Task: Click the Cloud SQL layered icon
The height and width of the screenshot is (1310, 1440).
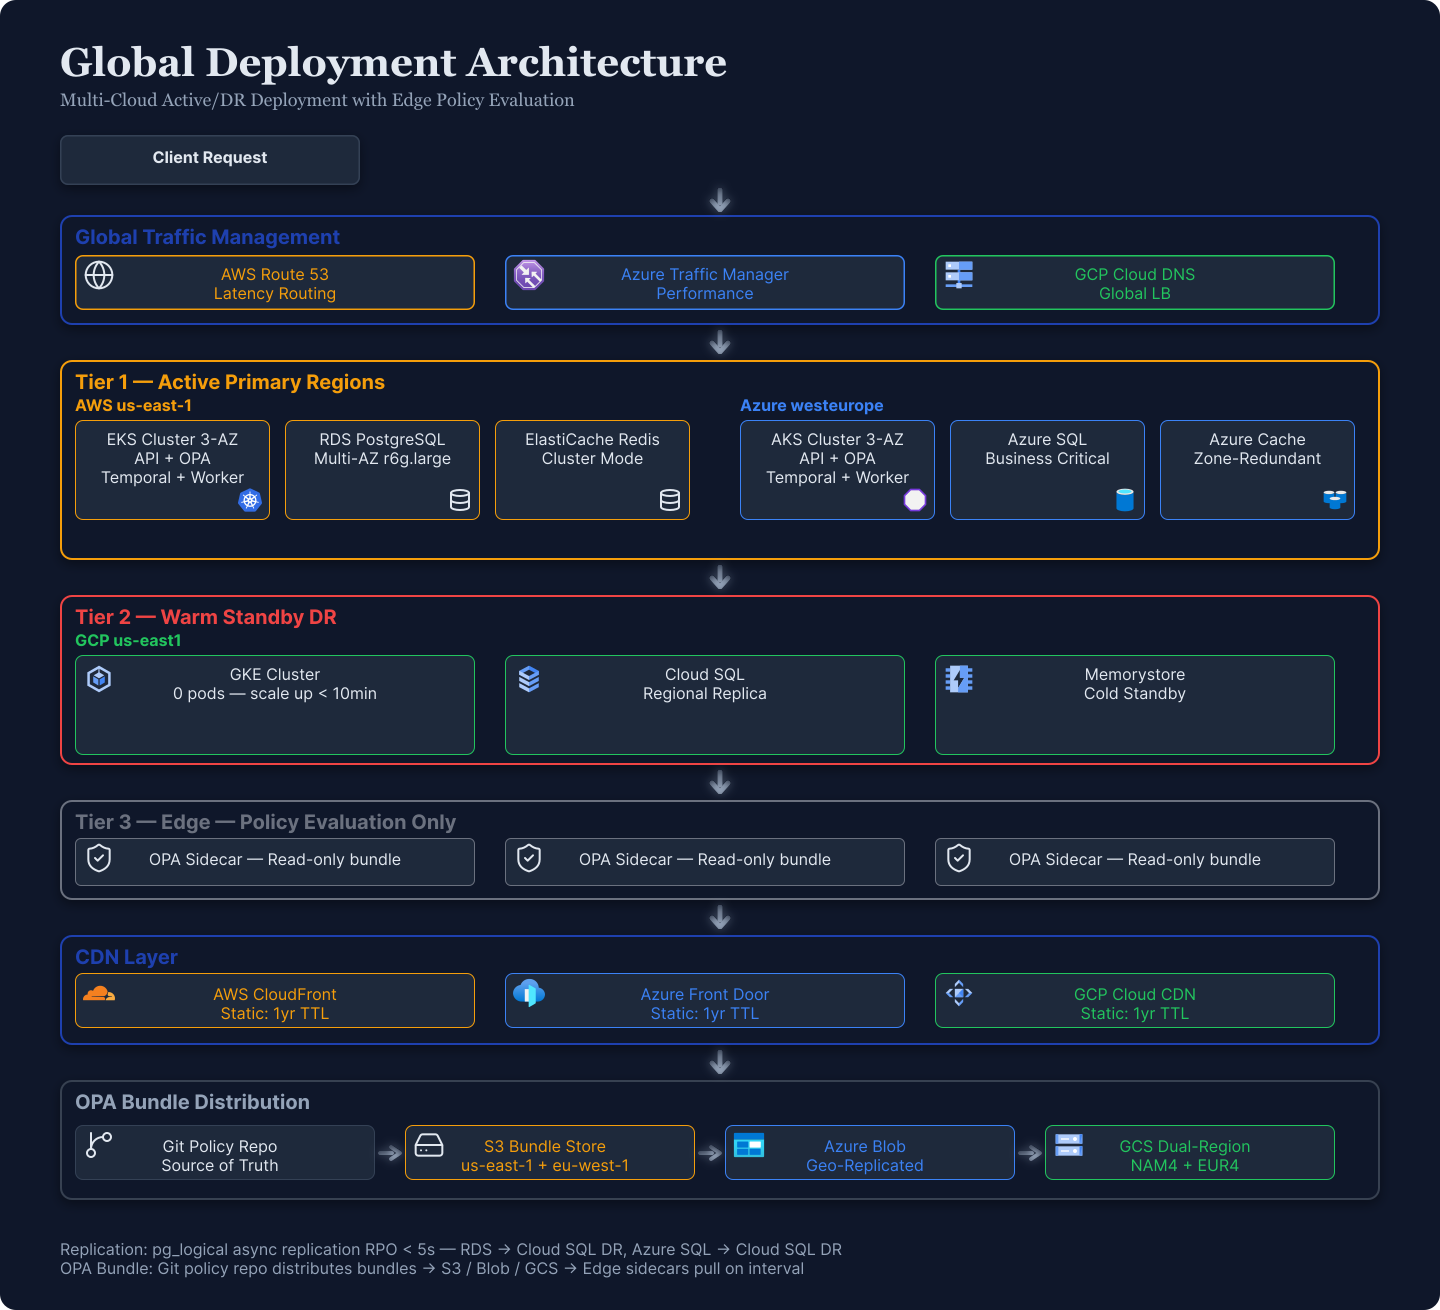Action: coord(529,679)
